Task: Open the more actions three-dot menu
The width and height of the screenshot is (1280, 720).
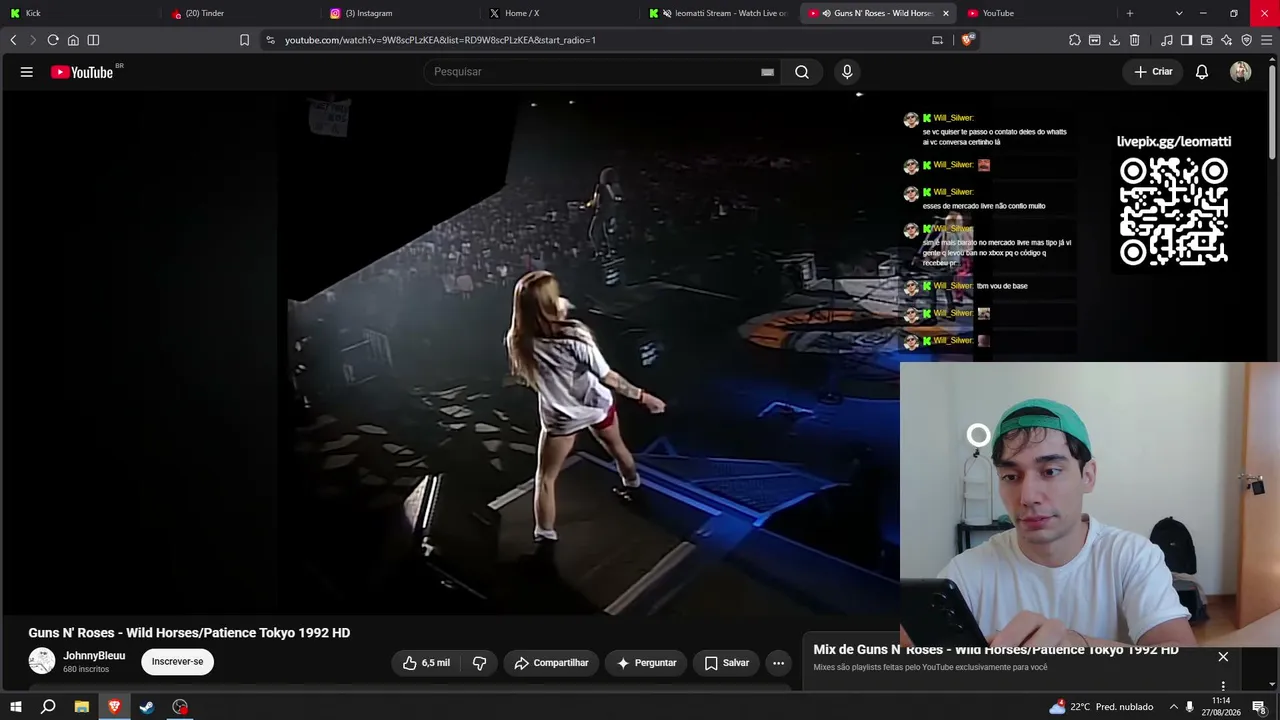Action: (778, 663)
